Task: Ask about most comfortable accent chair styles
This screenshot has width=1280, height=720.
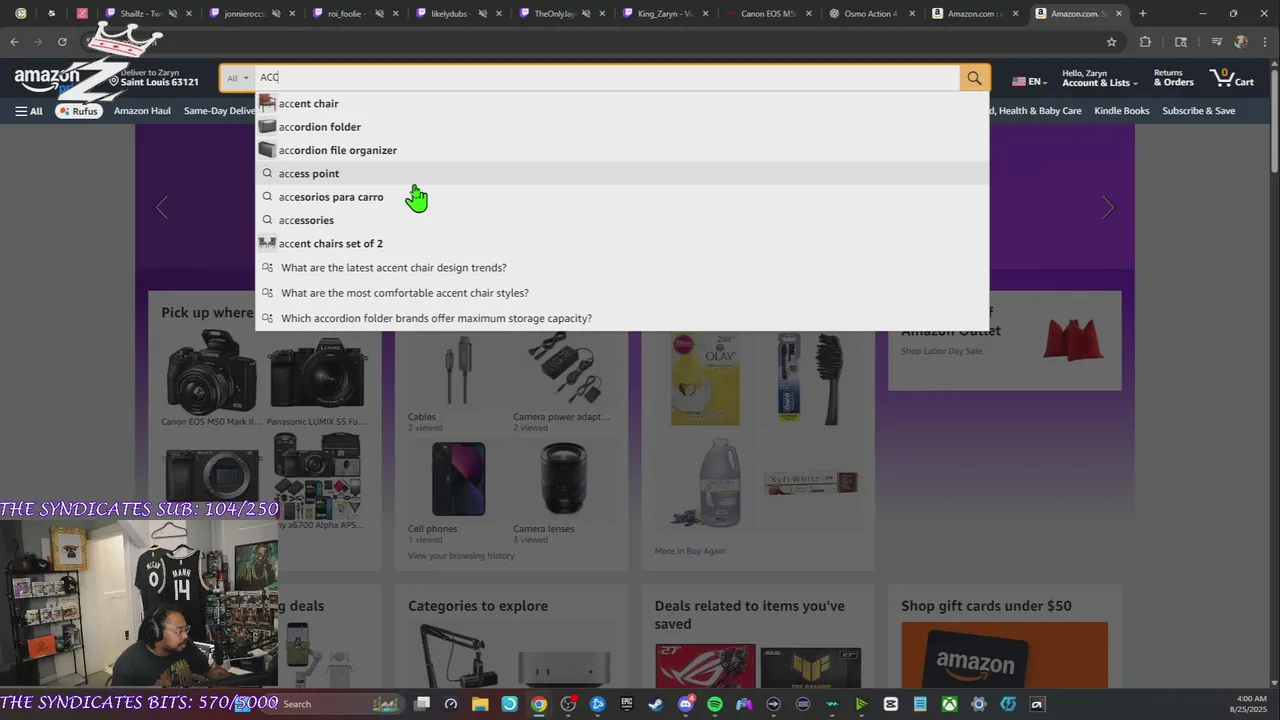Action: (x=622, y=293)
